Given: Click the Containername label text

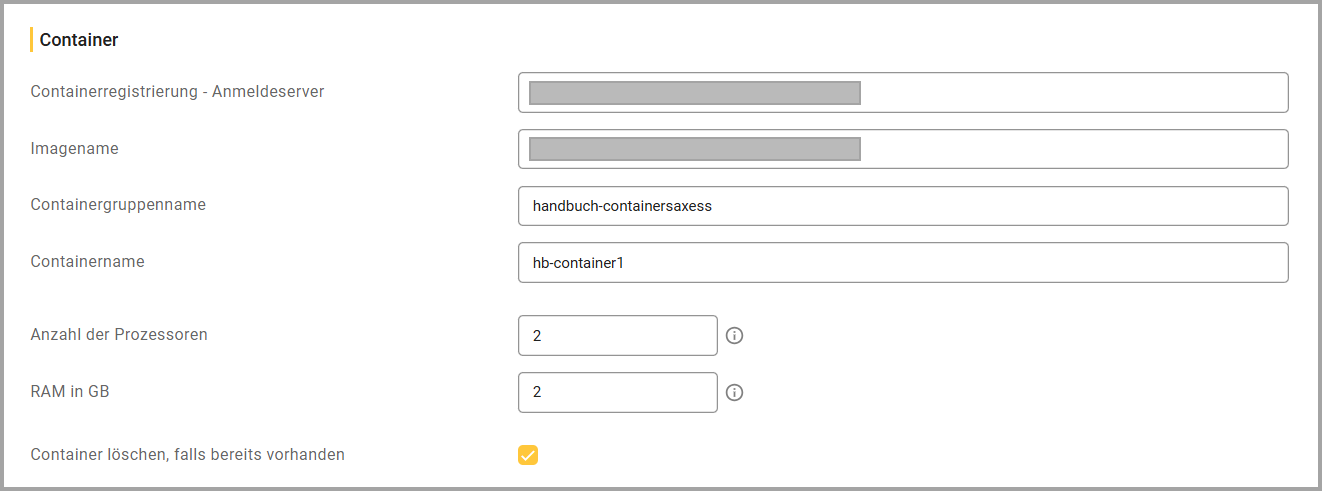Looking at the screenshot, I should pyautogui.click(x=88, y=262).
